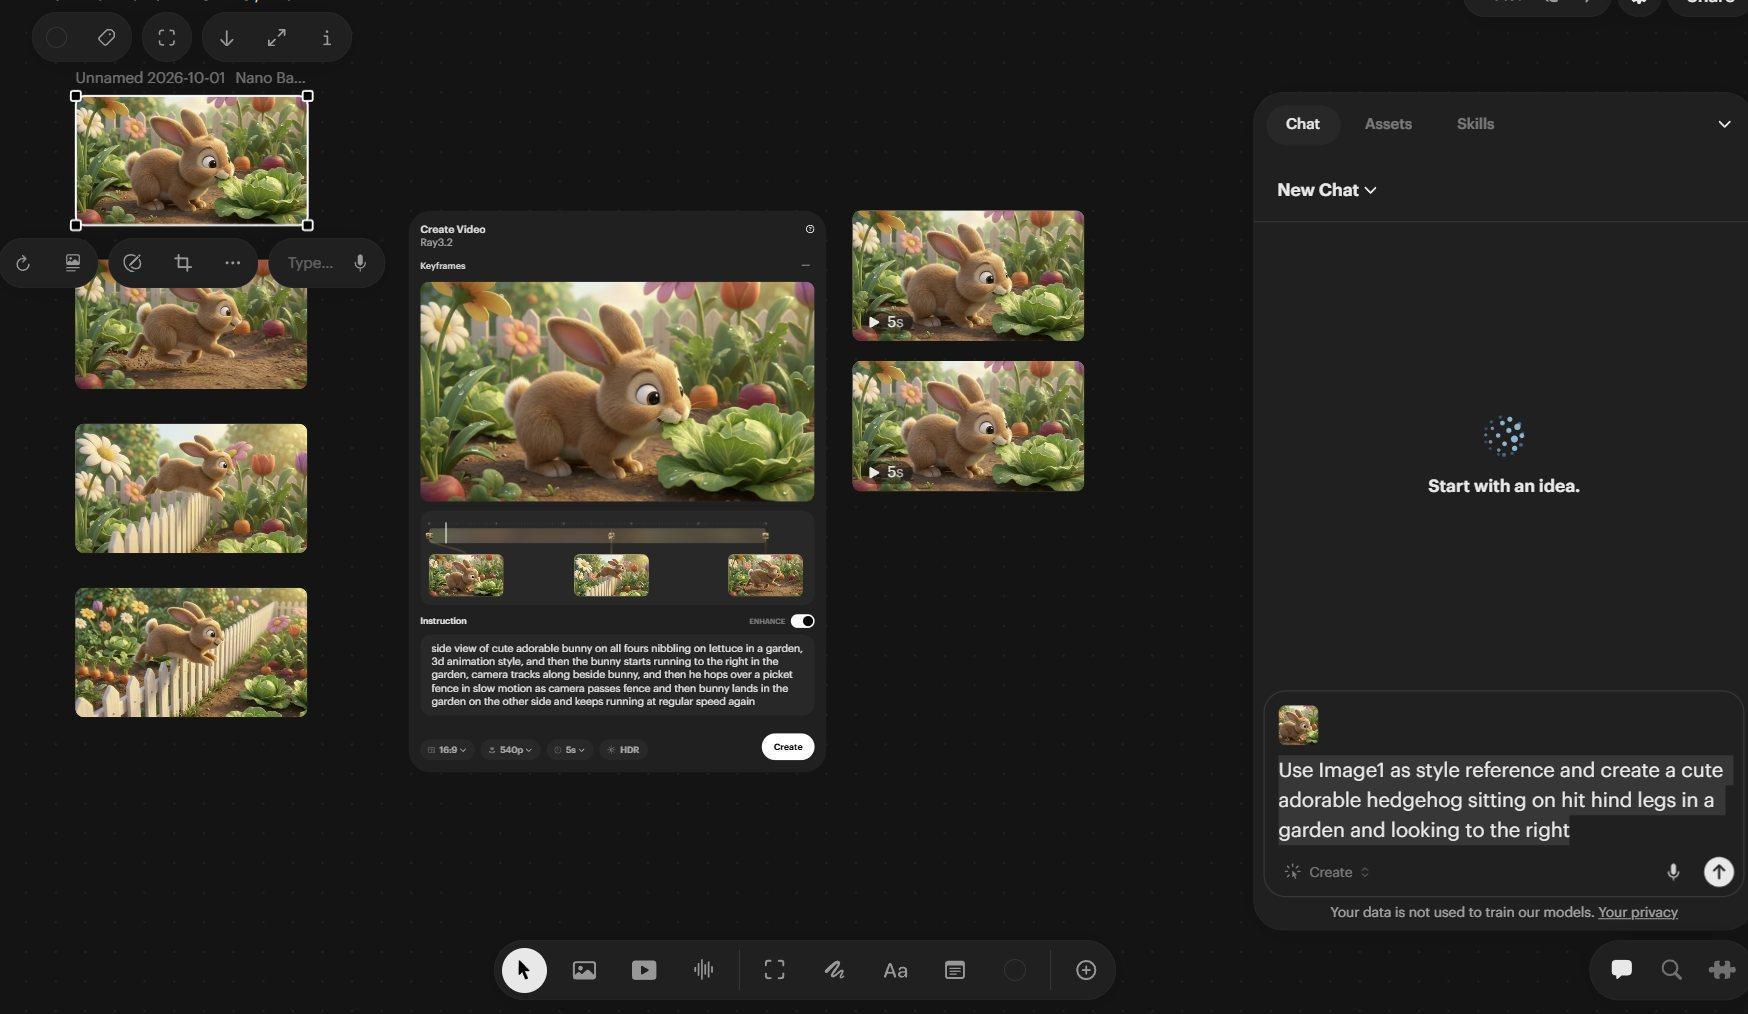
Task: Select canvas image of bunny jumping diagonal fence
Action: tap(191, 652)
